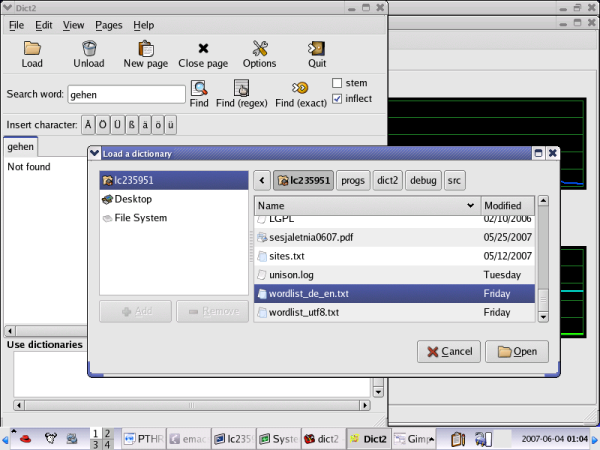Screen dimensions: 600x450
Task: Go to the debug path folder
Action: tap(423, 180)
